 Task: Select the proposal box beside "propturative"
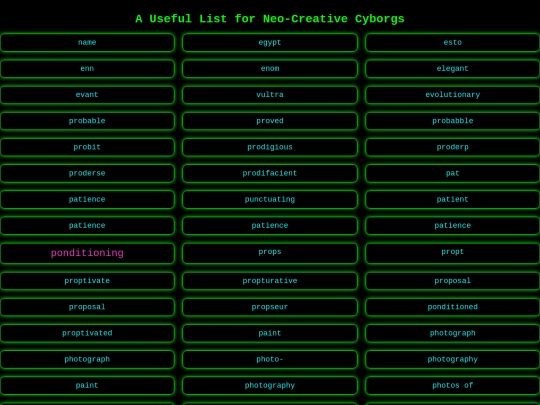[x=453, y=281]
